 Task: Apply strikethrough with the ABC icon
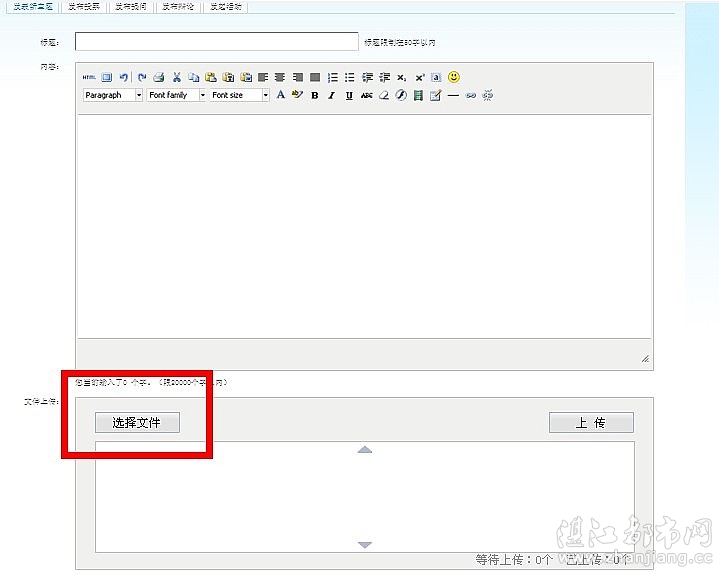(x=366, y=96)
